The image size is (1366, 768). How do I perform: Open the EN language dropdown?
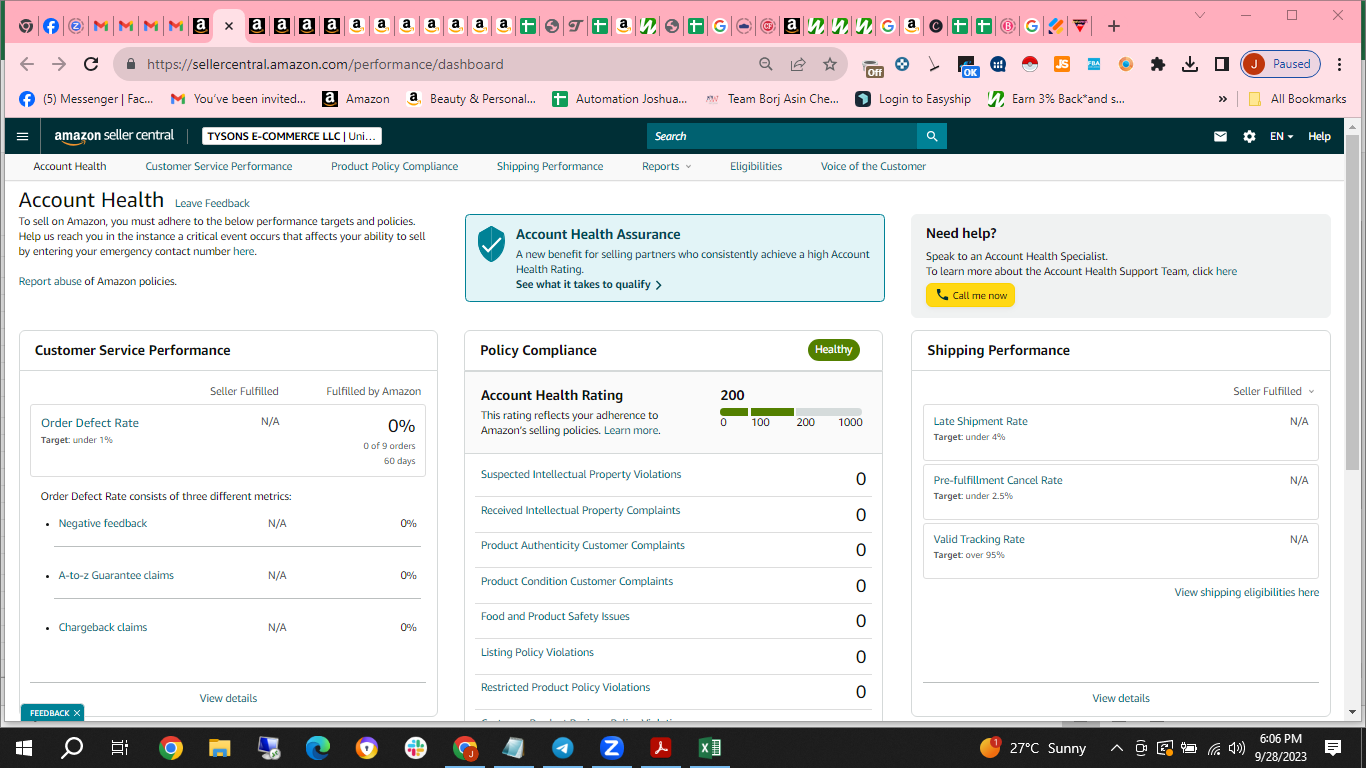pos(1281,136)
